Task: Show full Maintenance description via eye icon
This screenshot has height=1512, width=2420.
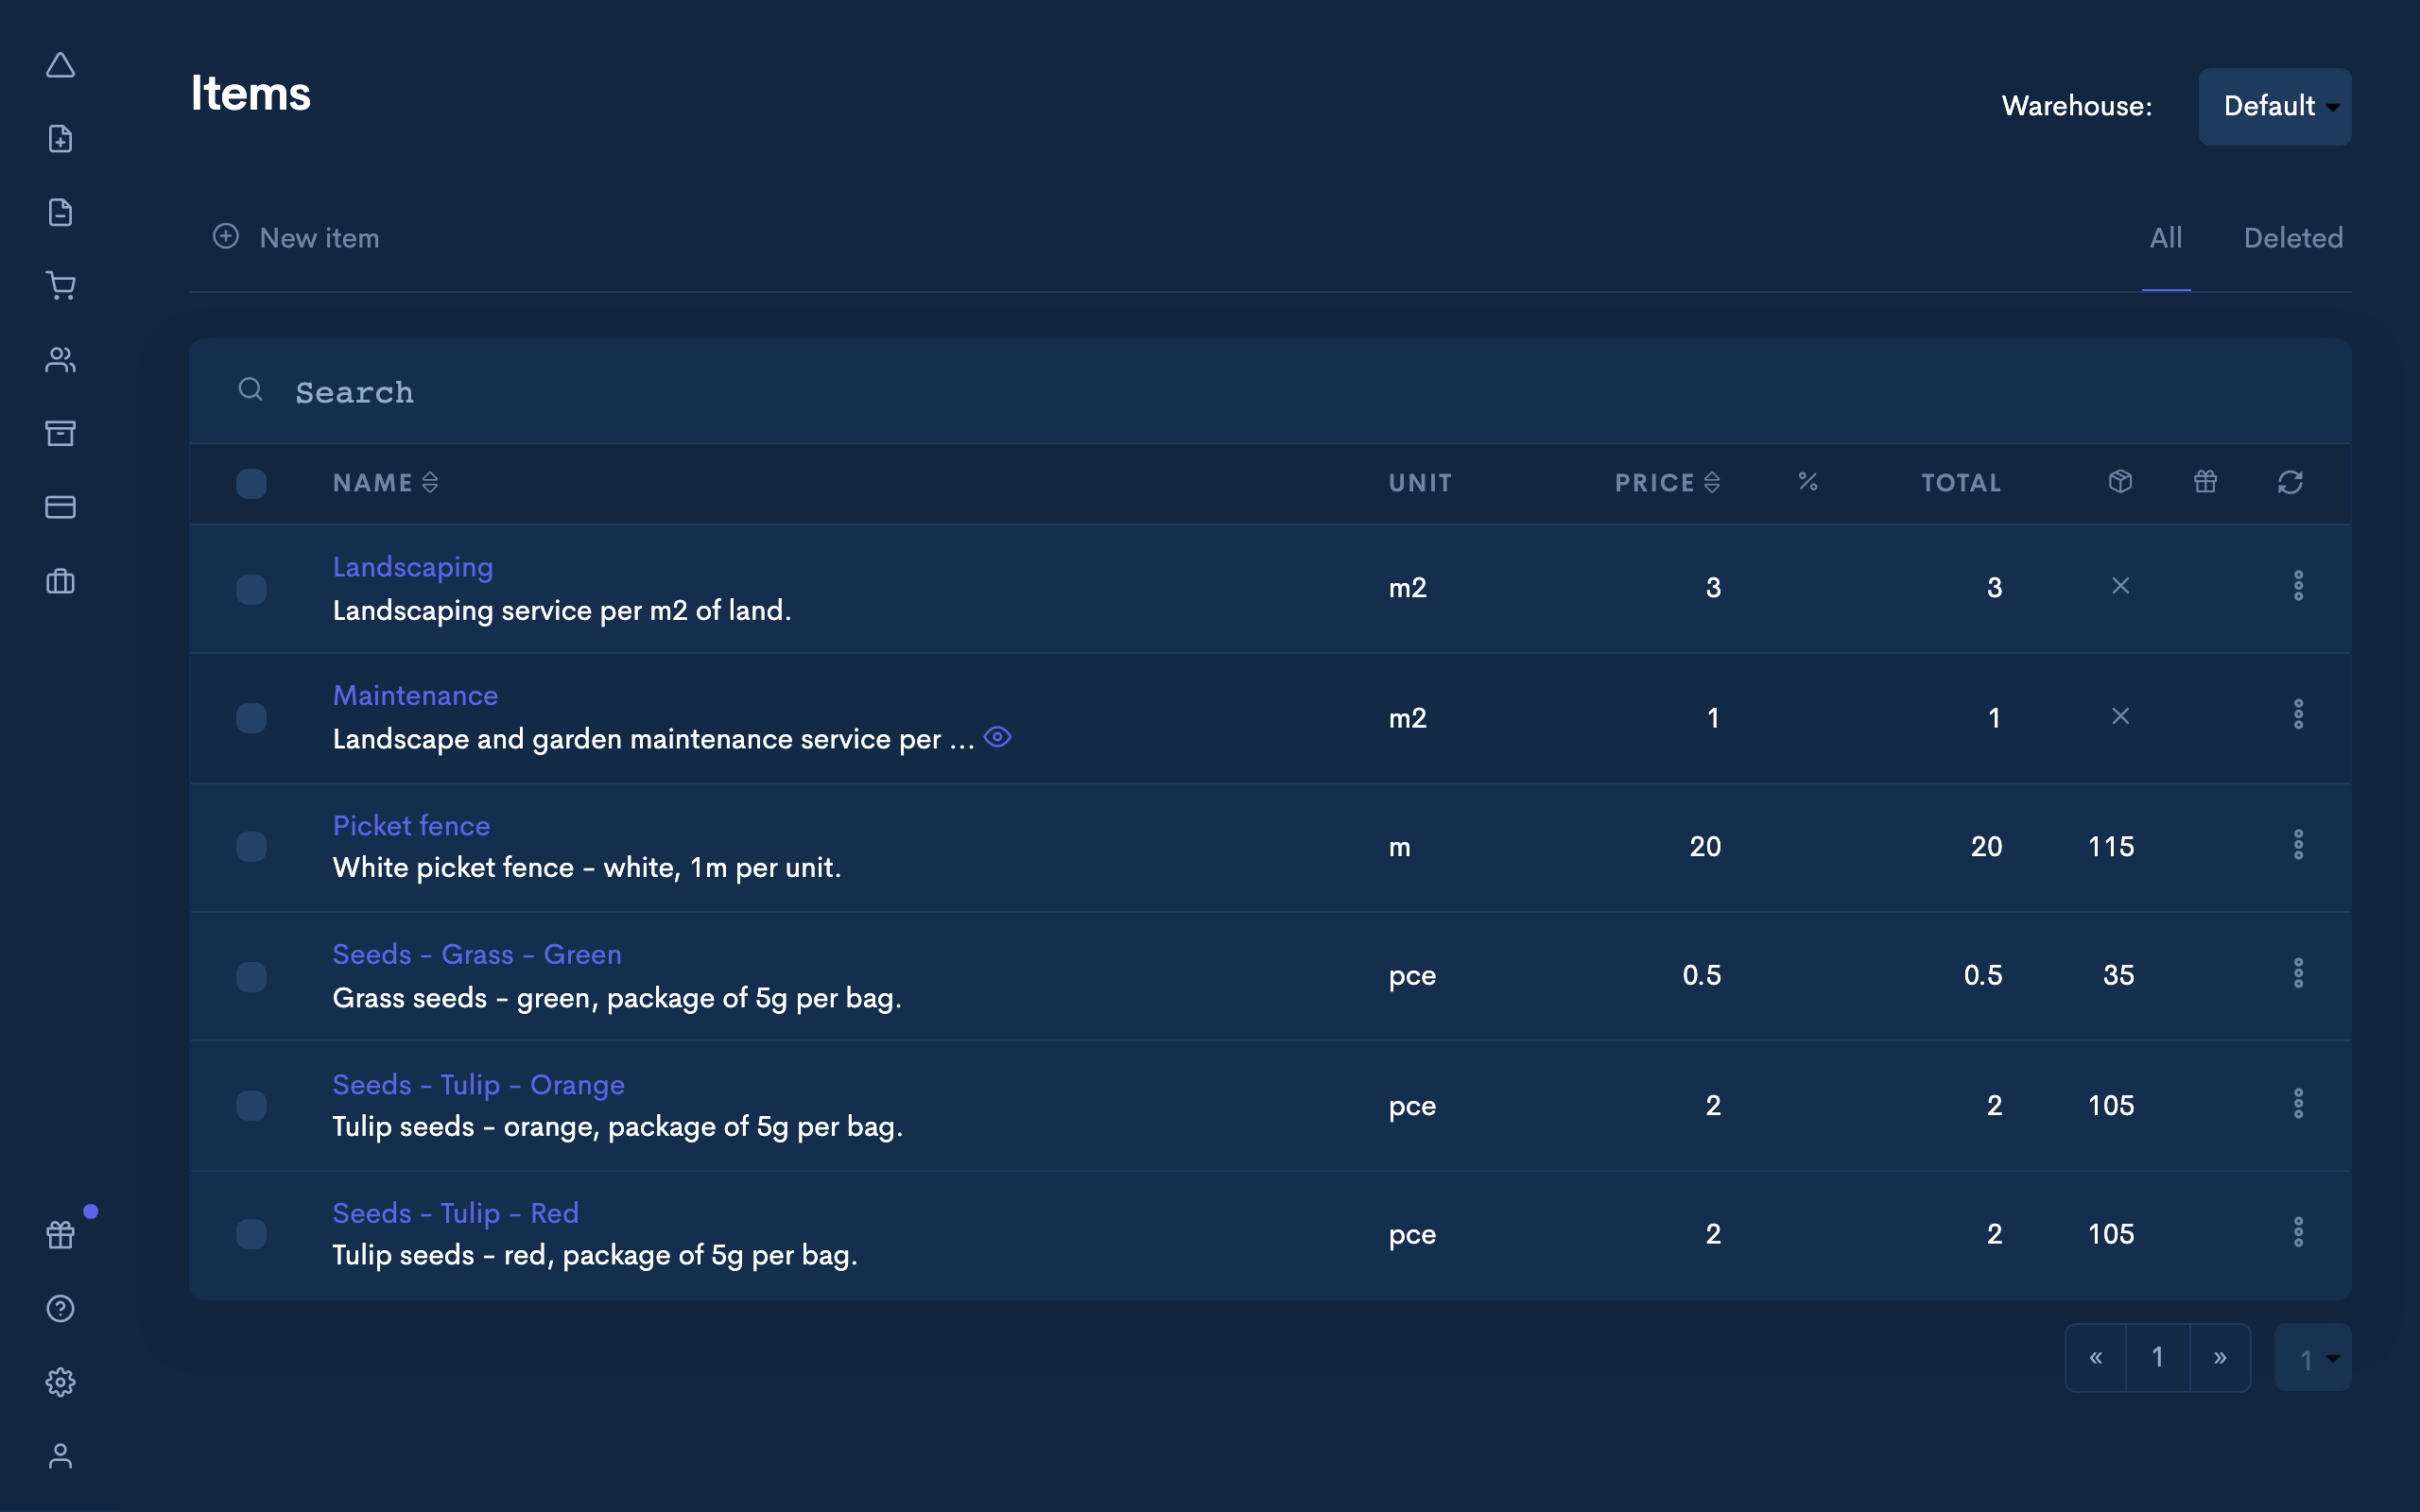Action: click(x=997, y=737)
